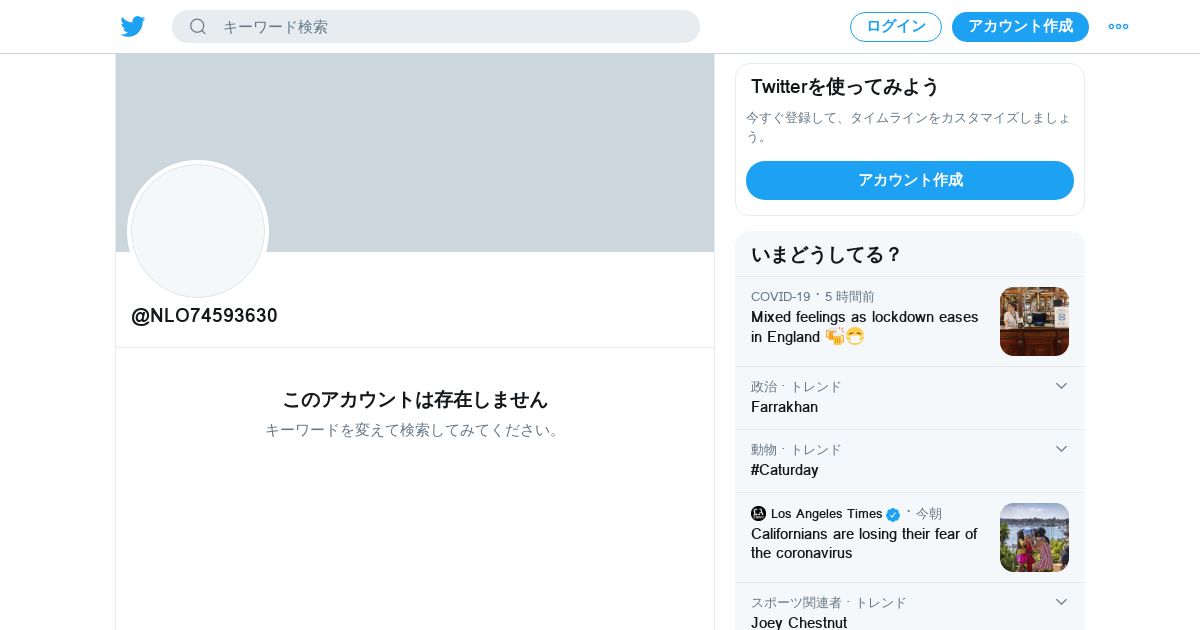
Task: Expand options for the Farrakhan trend
Action: click(x=1062, y=386)
